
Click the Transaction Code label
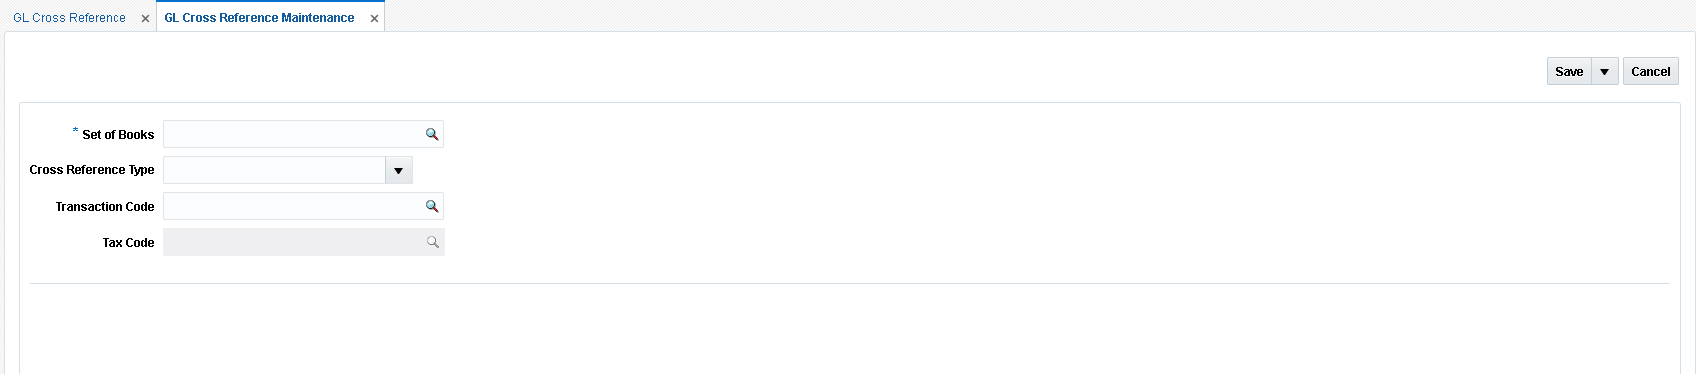[x=105, y=207]
